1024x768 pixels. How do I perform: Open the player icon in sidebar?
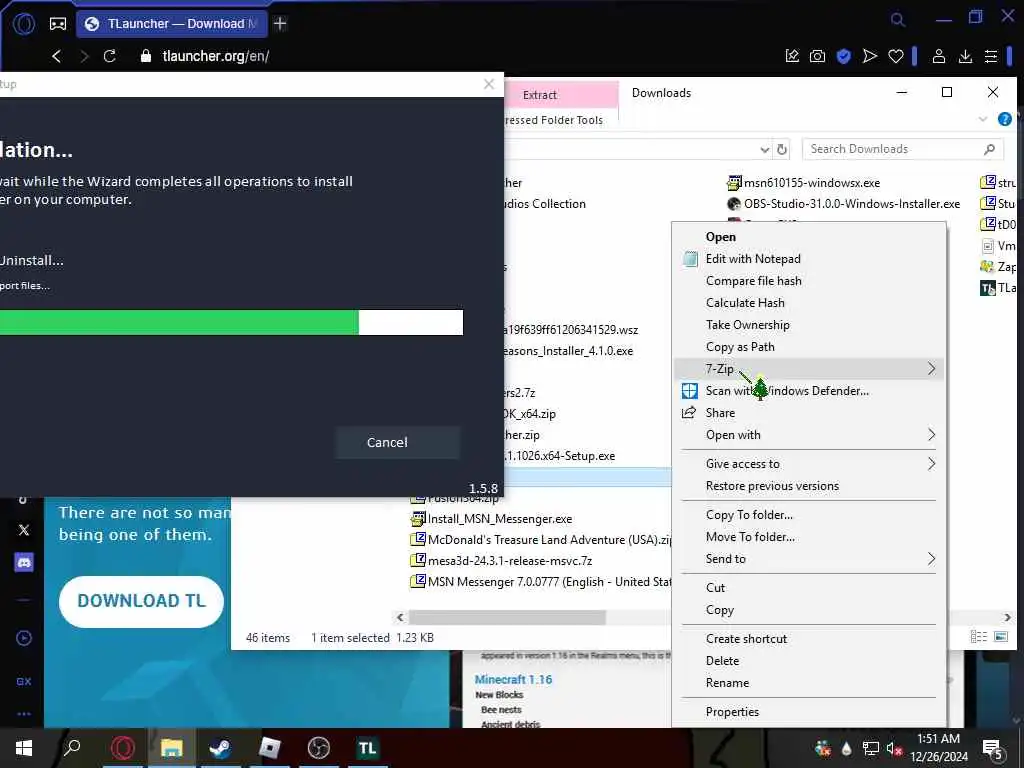click(24, 638)
